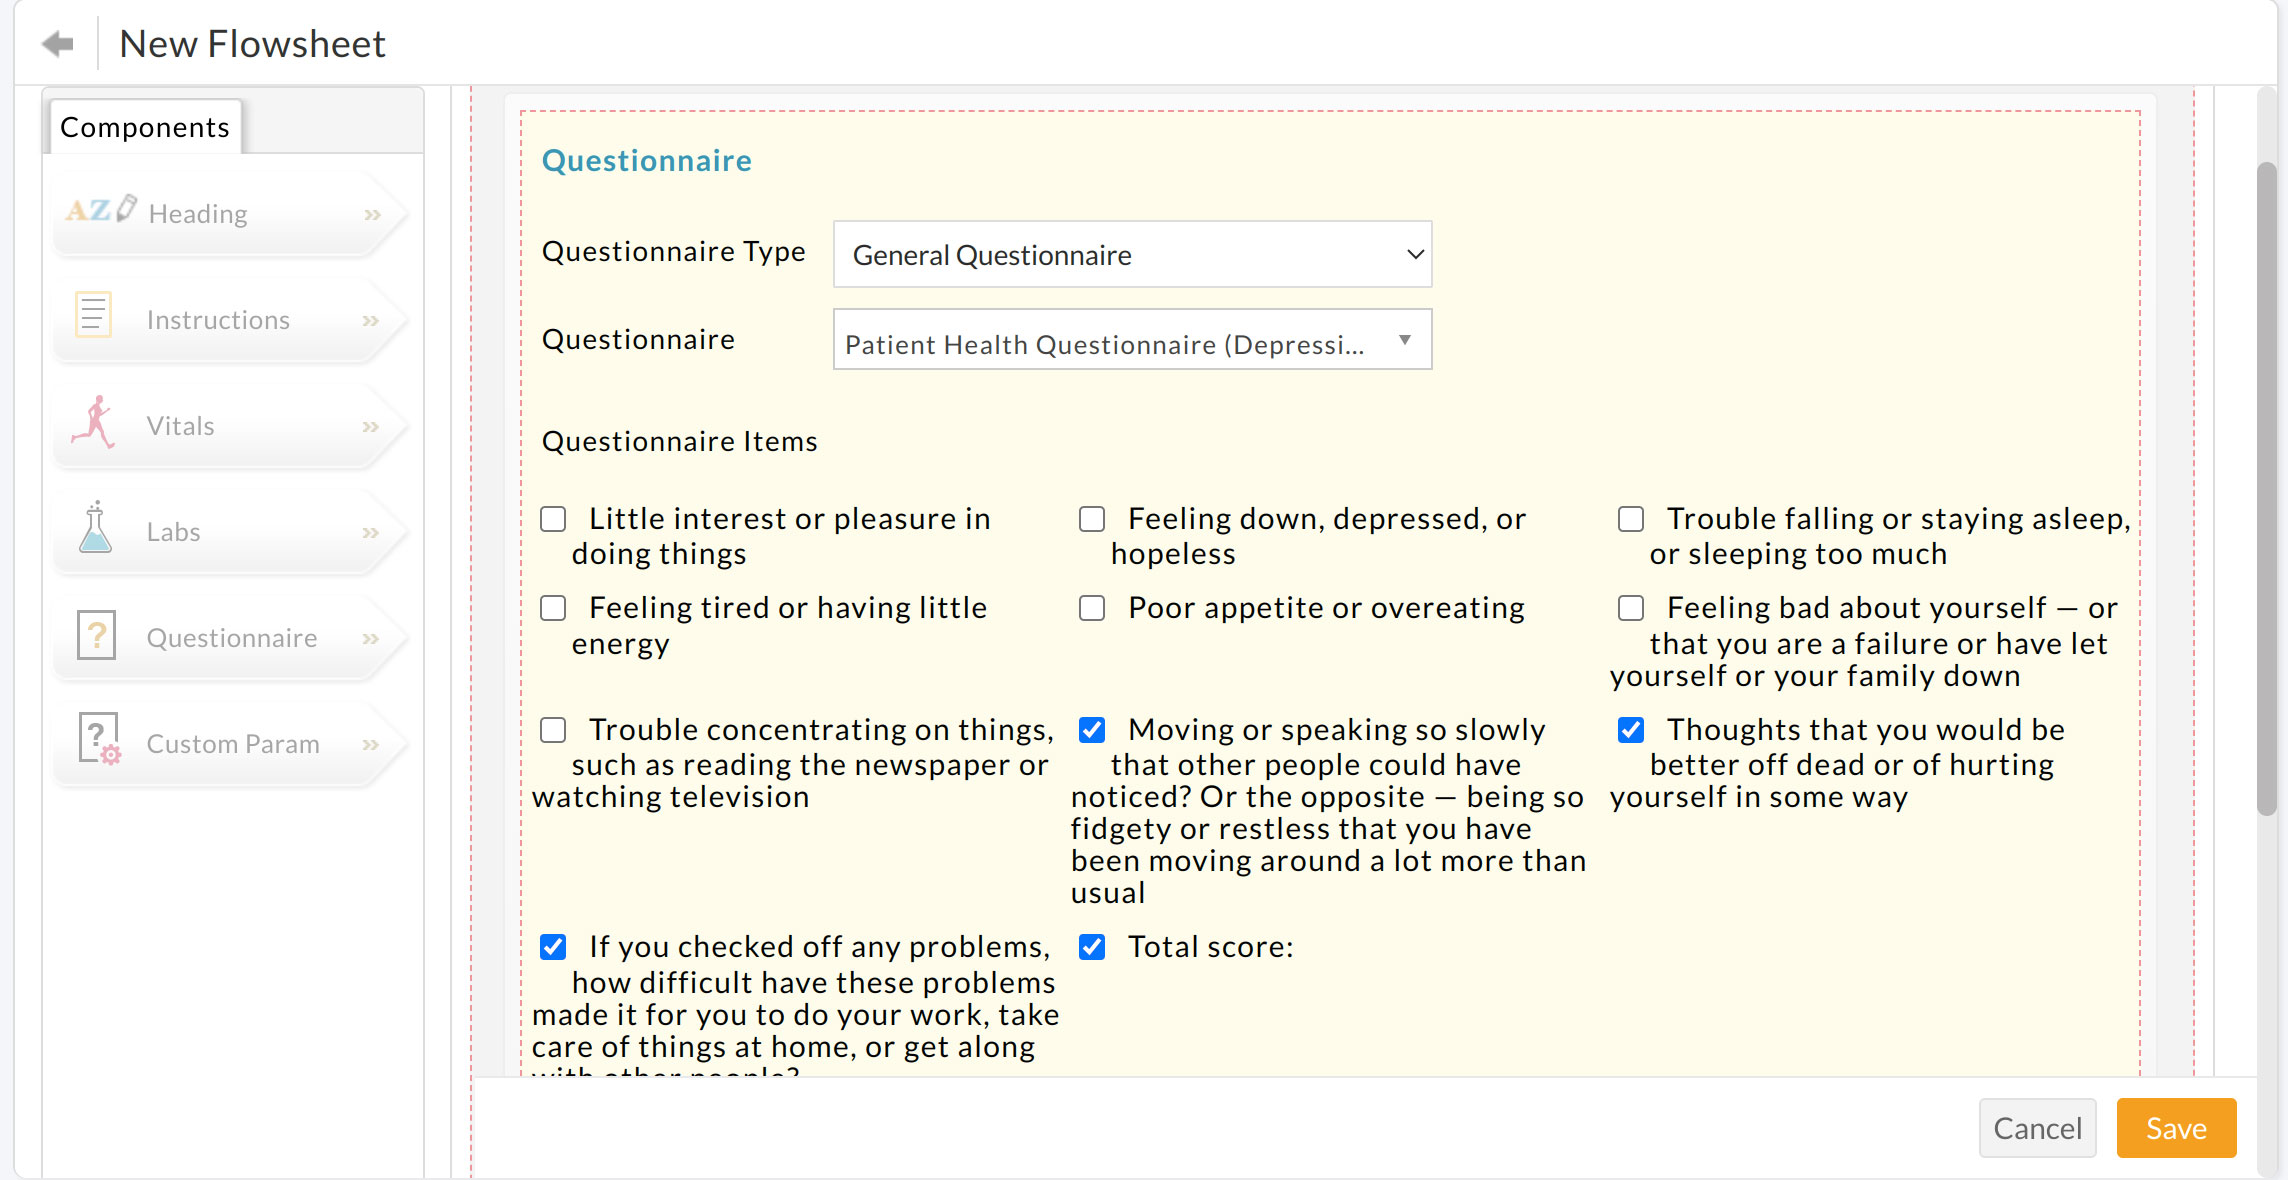The width and height of the screenshot is (2288, 1180).
Task: Check 'Trouble falling or staying asleep'
Action: click(x=1630, y=518)
